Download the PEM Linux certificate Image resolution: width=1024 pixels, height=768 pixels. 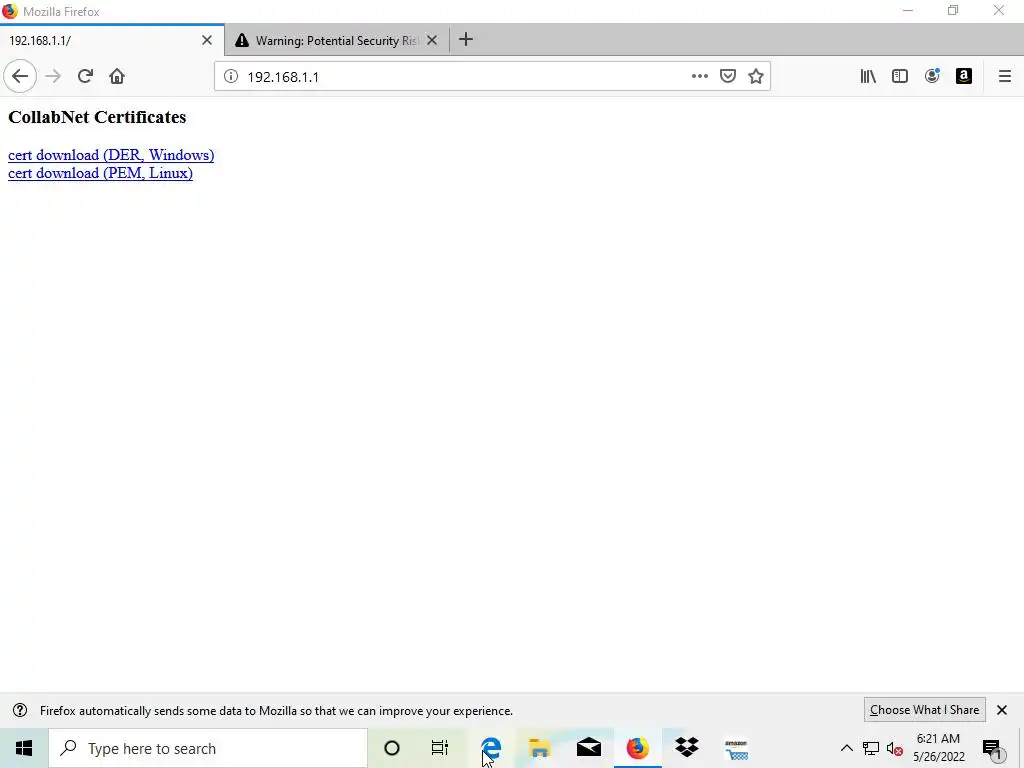click(x=101, y=173)
